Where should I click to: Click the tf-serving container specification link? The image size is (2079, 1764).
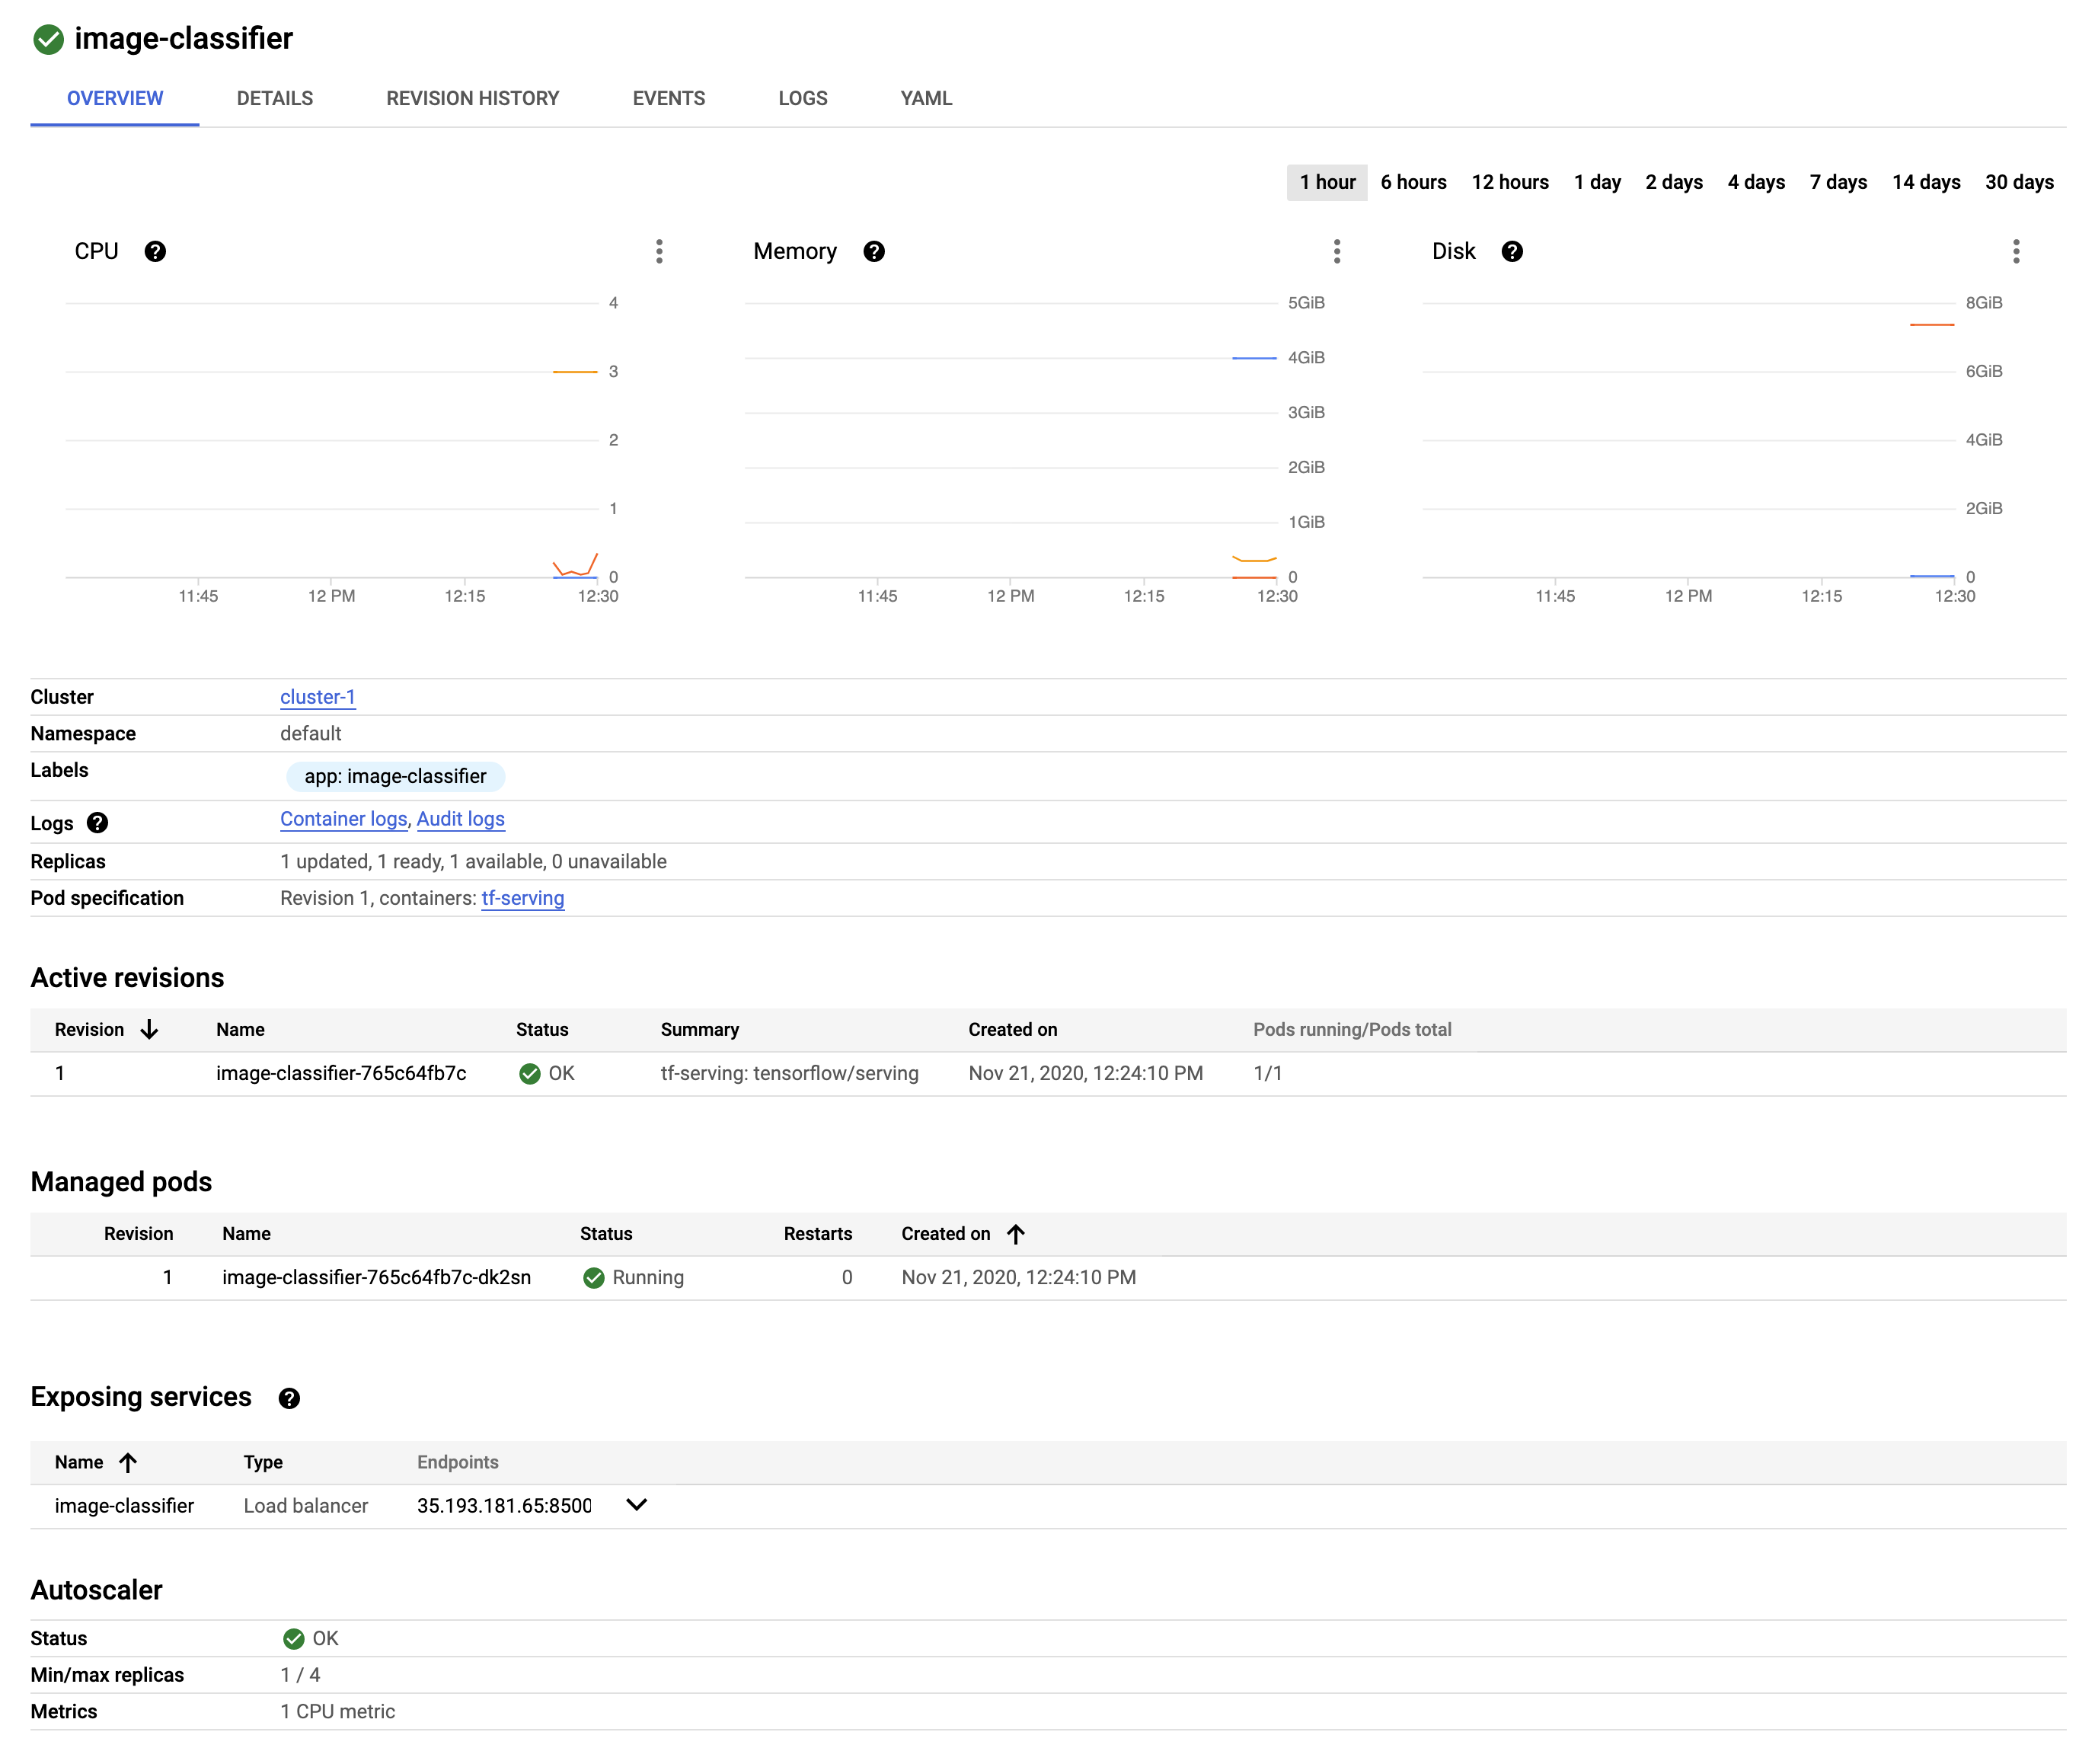(522, 898)
